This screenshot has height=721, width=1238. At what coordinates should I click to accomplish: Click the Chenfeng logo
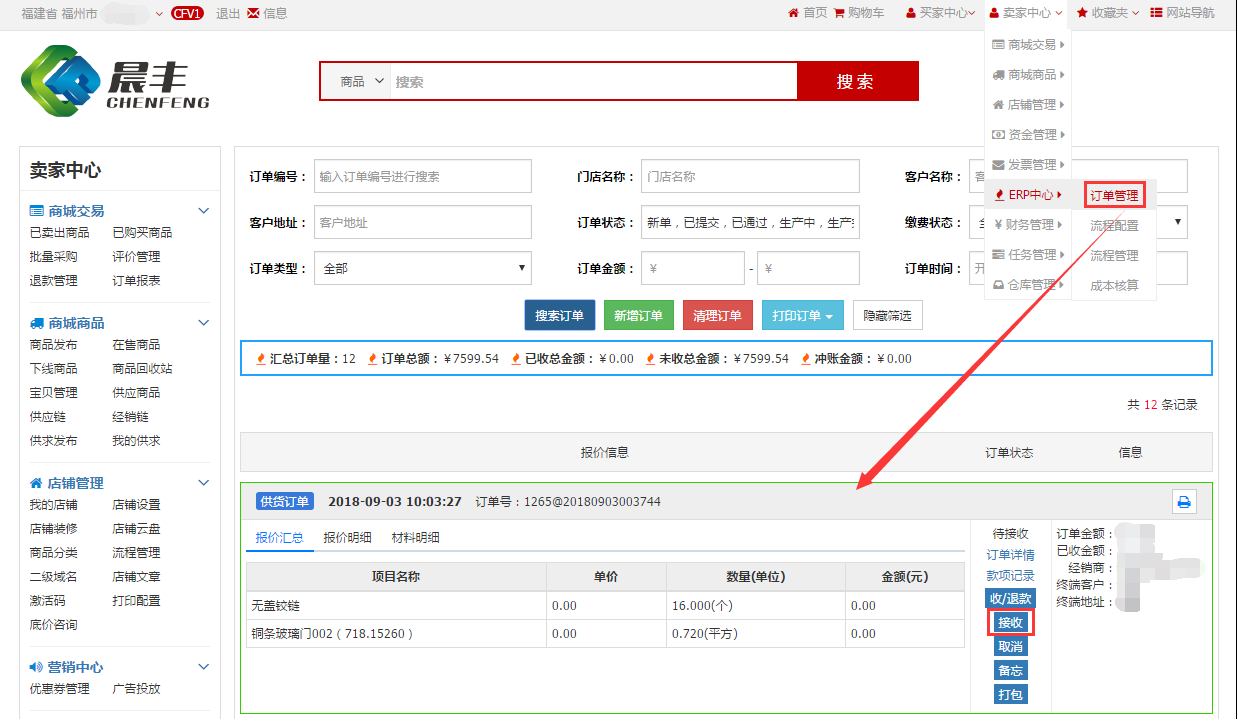115,81
